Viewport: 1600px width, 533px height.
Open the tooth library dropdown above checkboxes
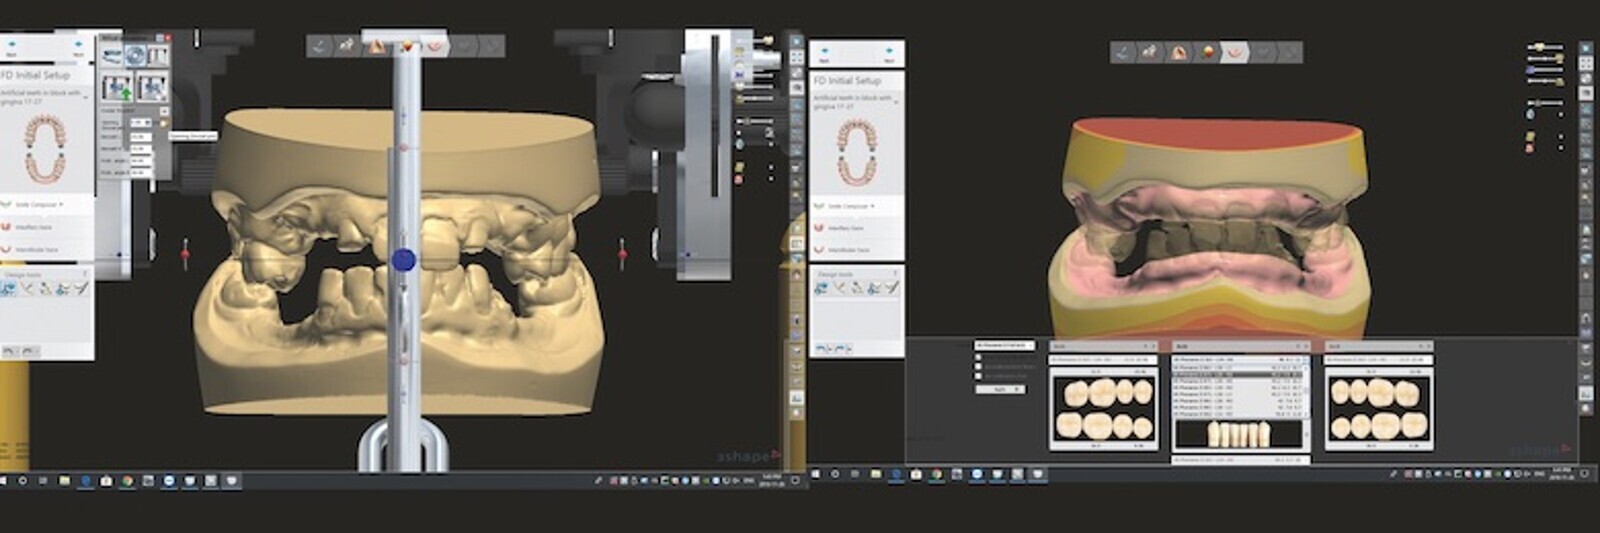click(1004, 346)
